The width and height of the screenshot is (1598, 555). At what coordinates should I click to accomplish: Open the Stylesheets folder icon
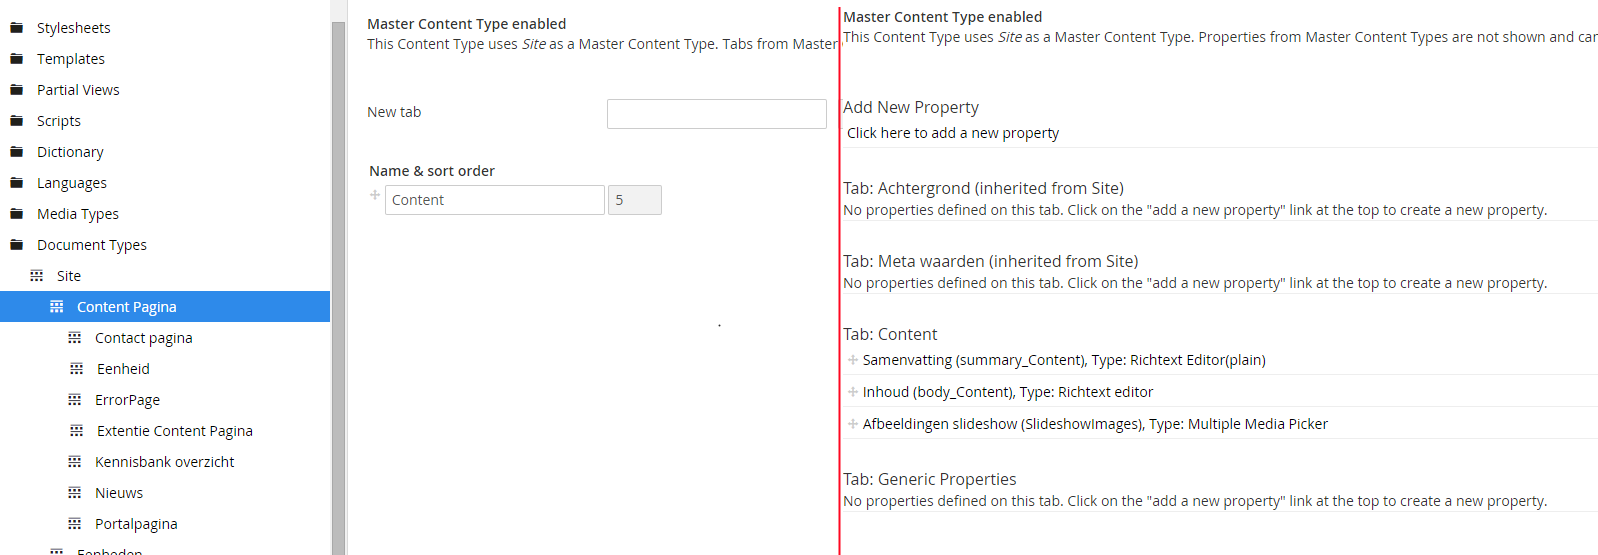point(16,28)
